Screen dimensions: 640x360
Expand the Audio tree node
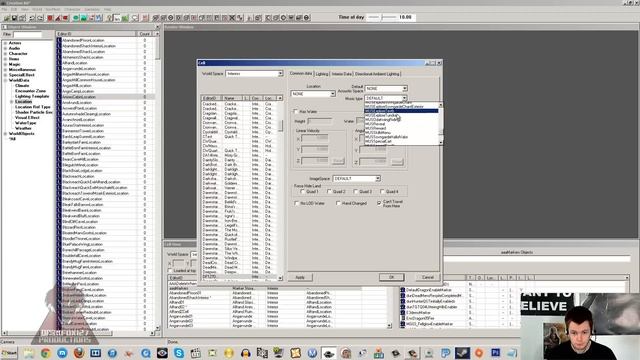pos(6,48)
